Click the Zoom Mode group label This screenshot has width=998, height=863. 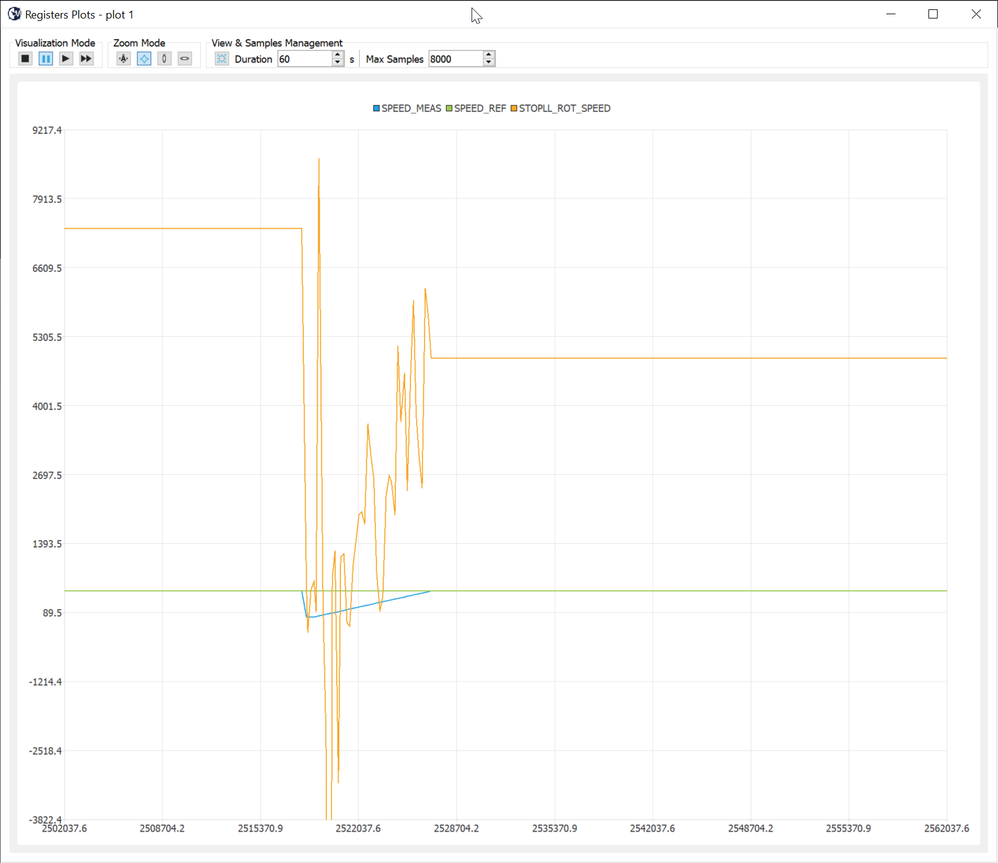[x=139, y=43]
